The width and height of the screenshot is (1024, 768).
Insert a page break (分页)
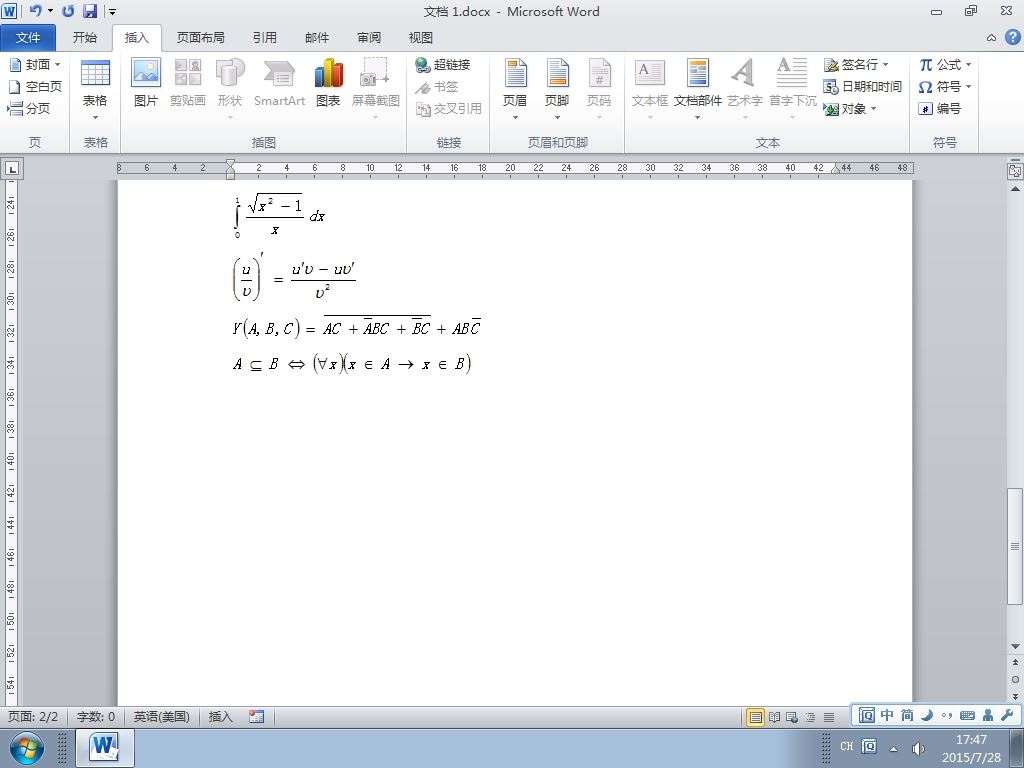(29, 108)
